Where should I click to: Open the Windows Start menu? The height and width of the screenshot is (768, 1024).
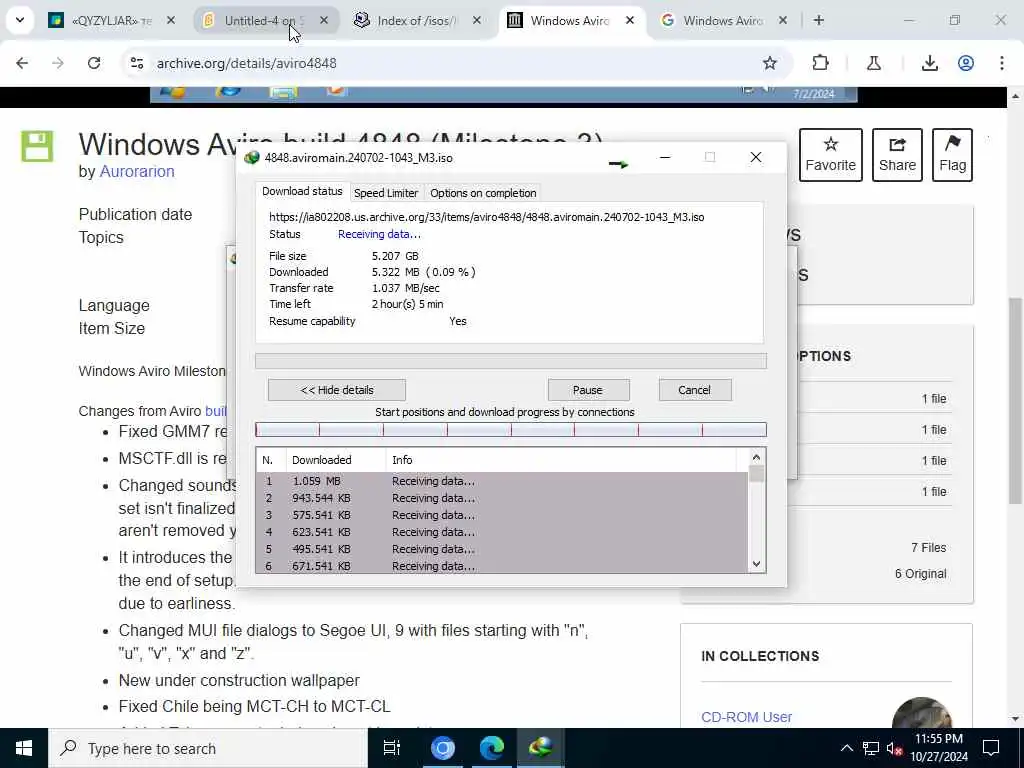pyautogui.click(x=24, y=748)
